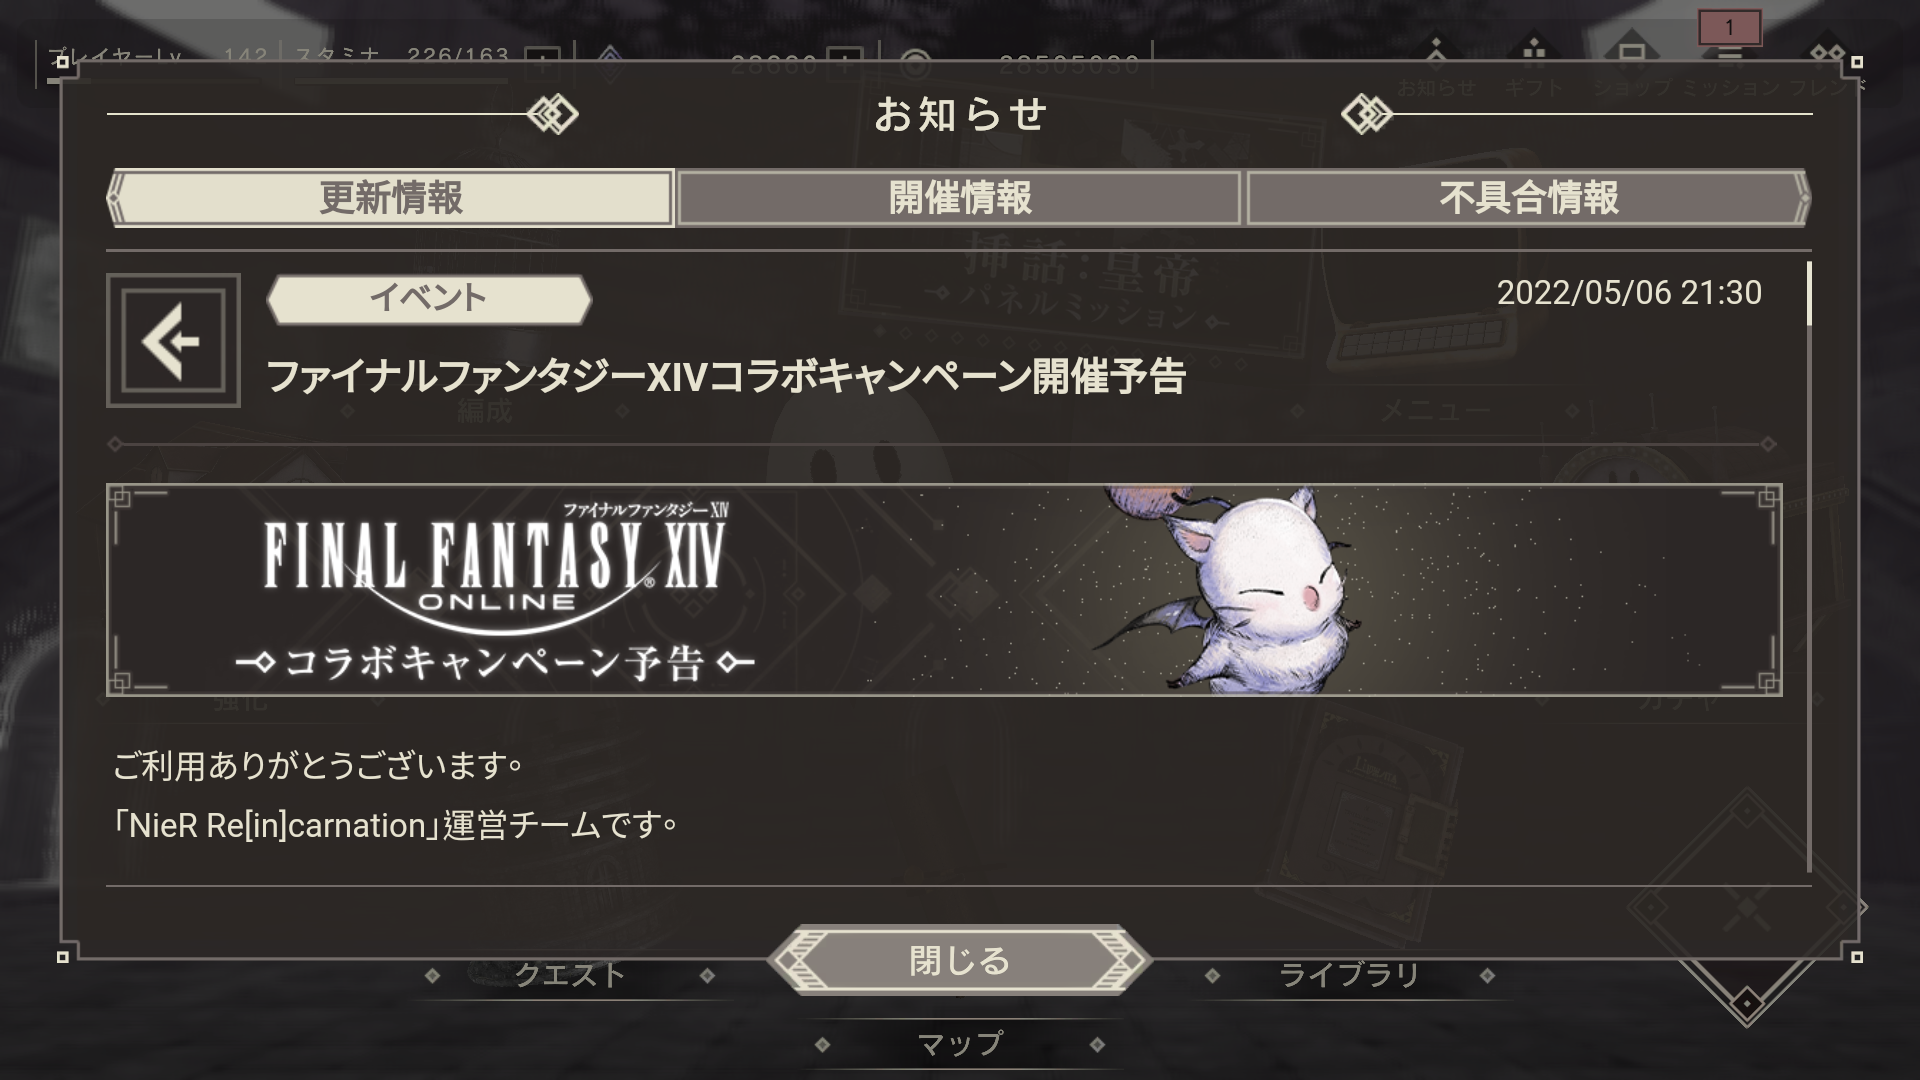The image size is (1920, 1080).
Task: Open the ライブラリ menu item
Action: click(1349, 975)
